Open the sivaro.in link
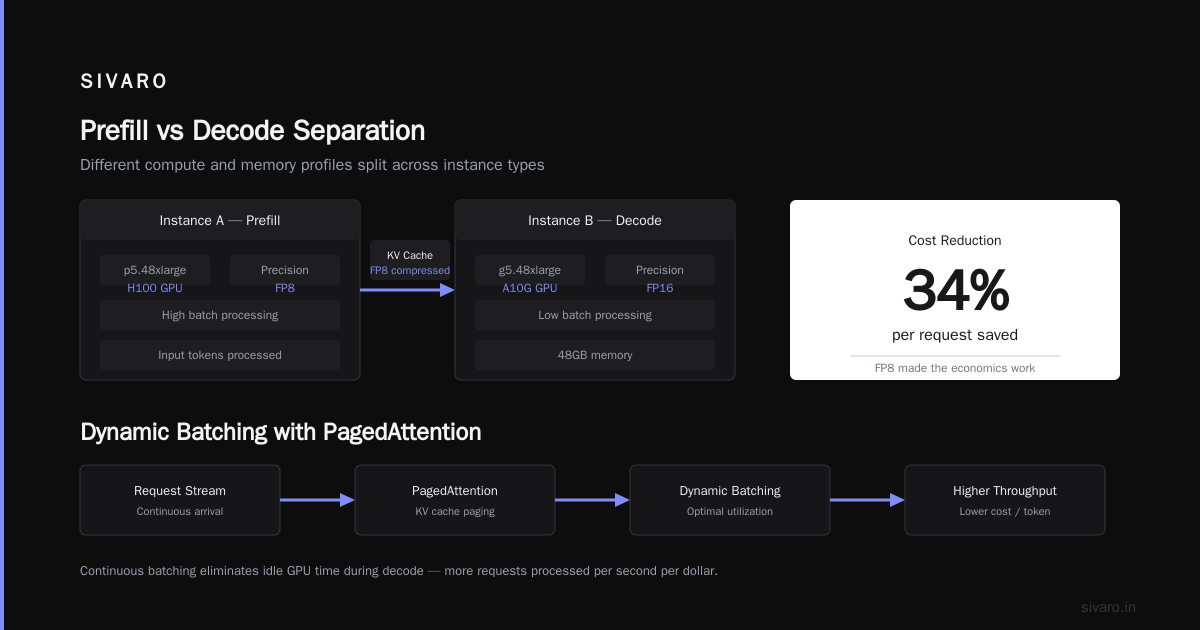 pyautogui.click(x=1109, y=607)
